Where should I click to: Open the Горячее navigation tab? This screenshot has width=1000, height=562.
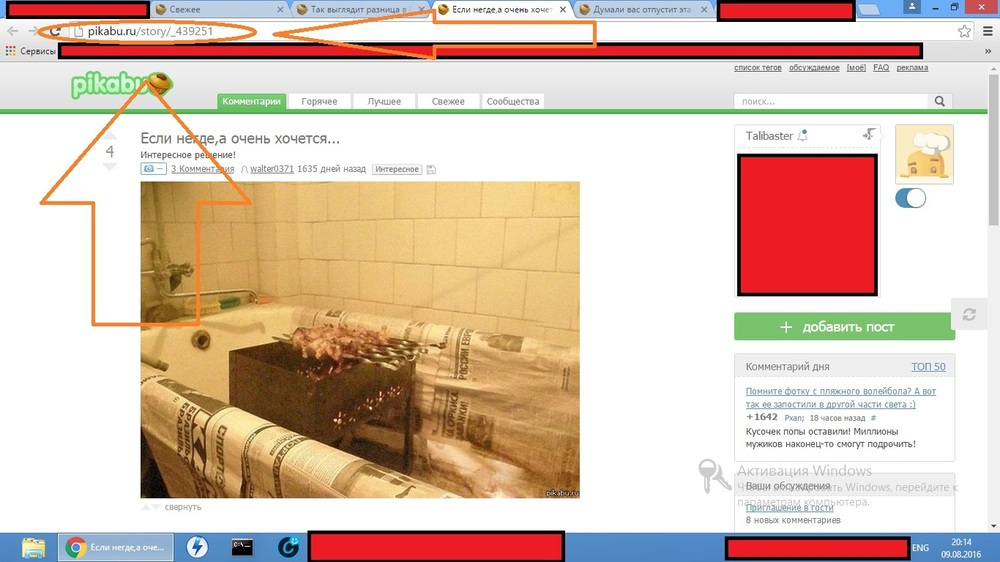pos(319,101)
